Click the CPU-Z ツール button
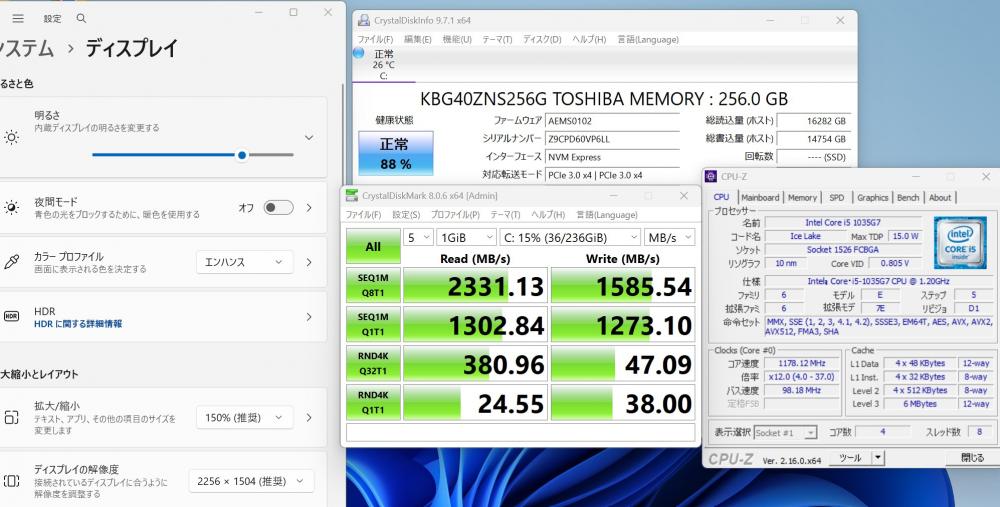The height and width of the screenshot is (507, 1000). pos(849,457)
